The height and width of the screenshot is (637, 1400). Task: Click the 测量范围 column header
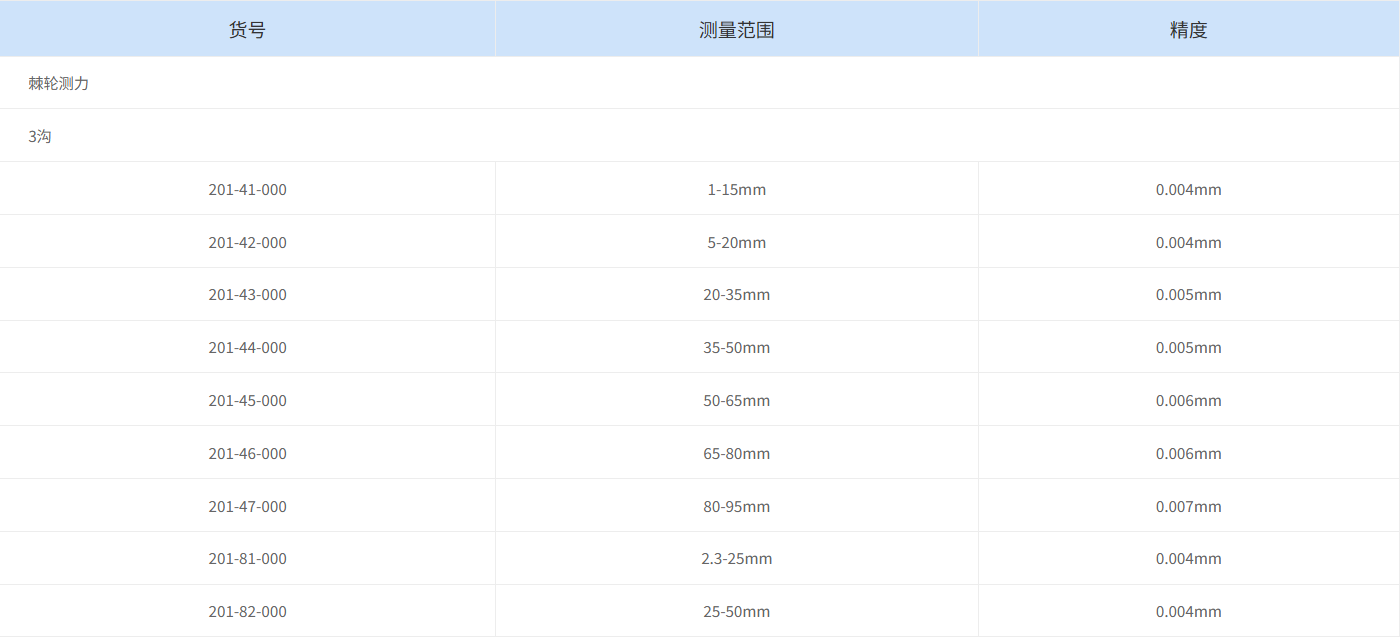pyautogui.click(x=737, y=29)
